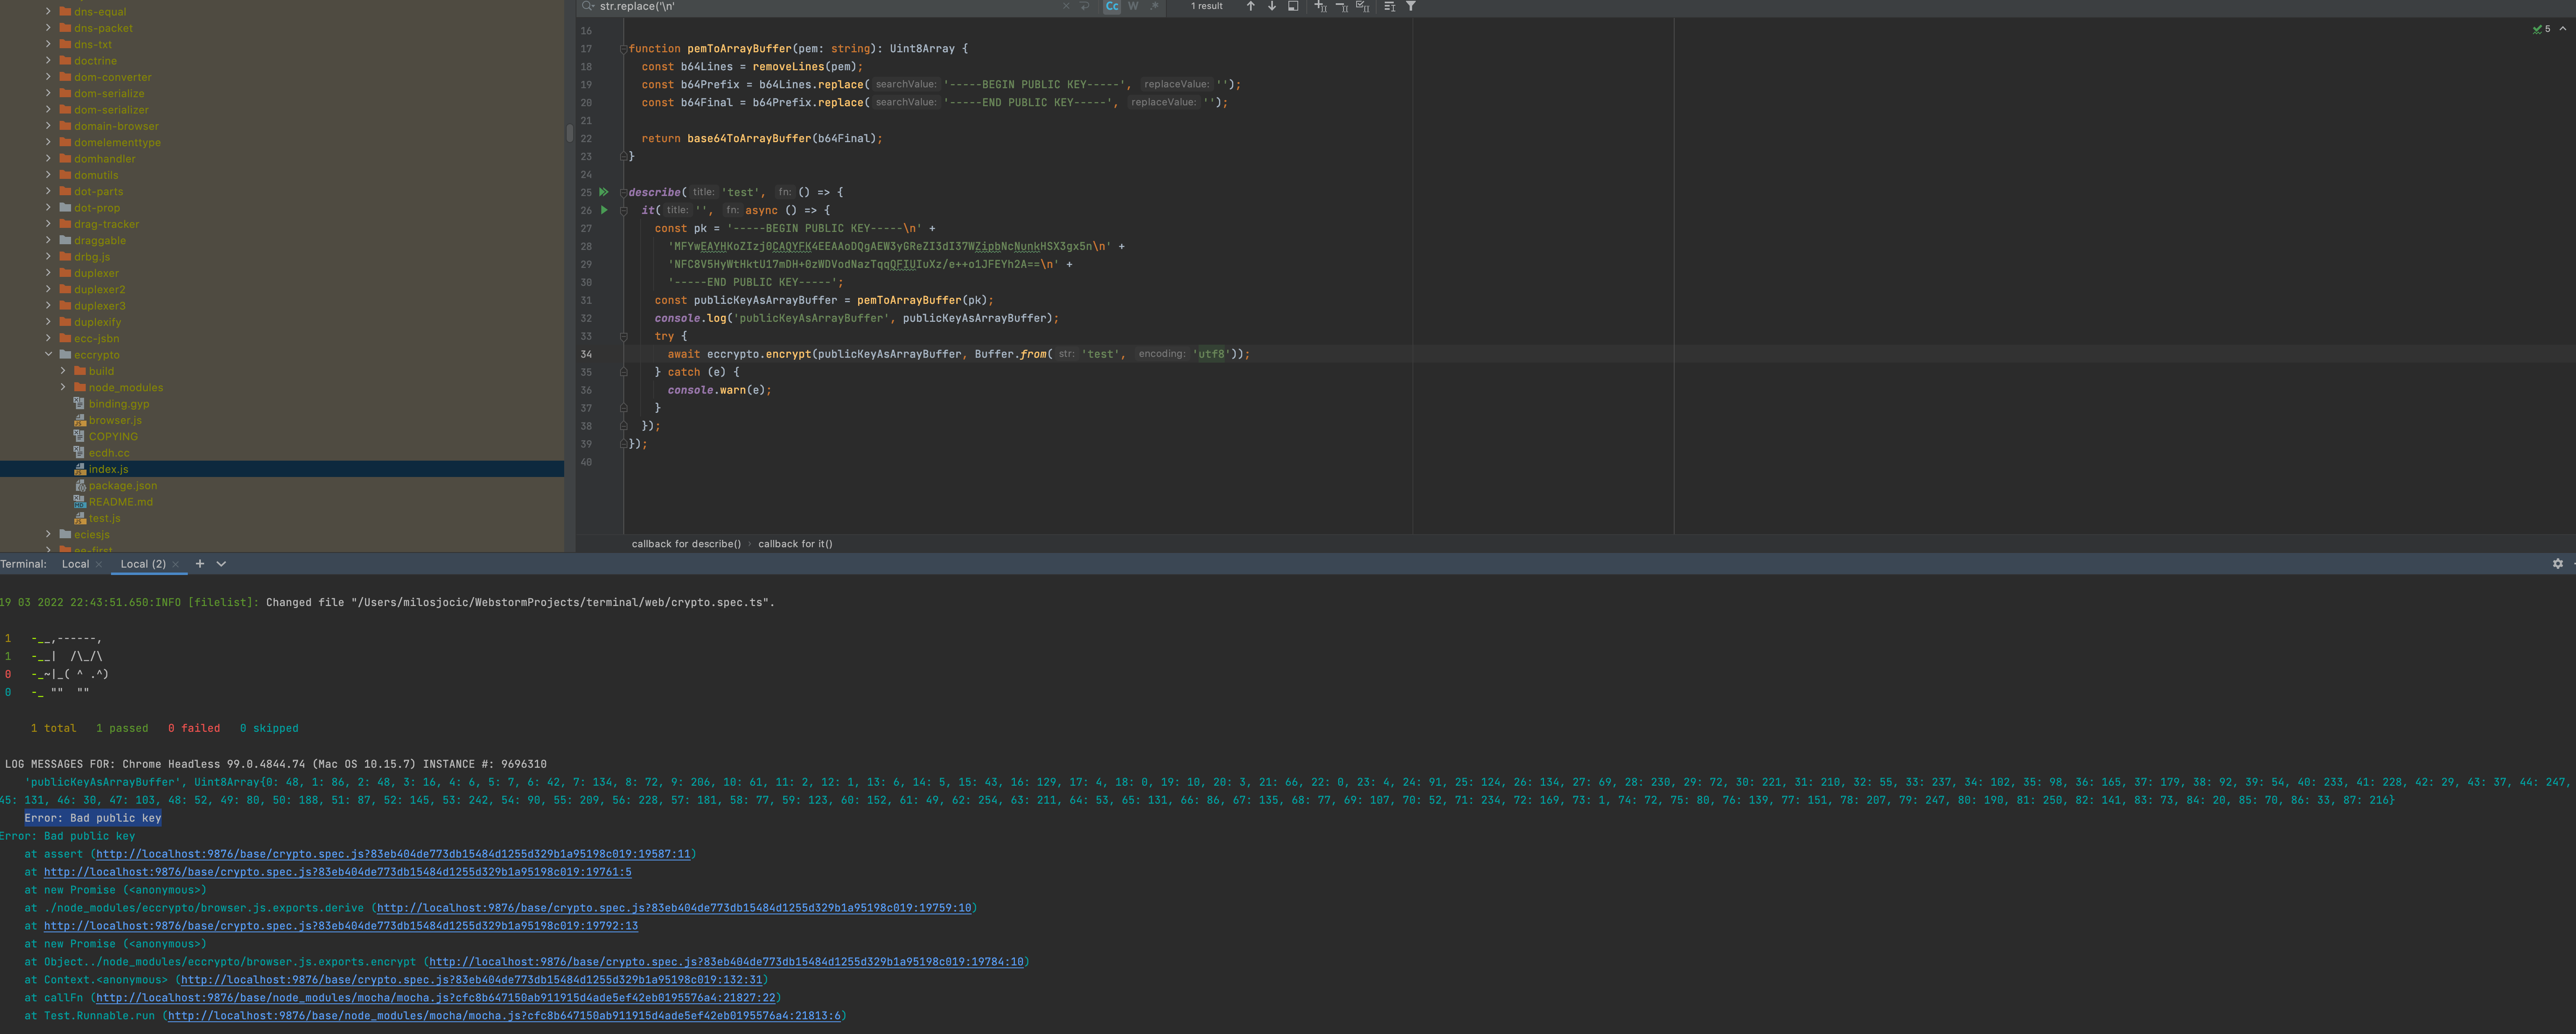Image resolution: width=2576 pixels, height=1034 pixels.
Task: Expand the build folder
Action: tap(63, 371)
